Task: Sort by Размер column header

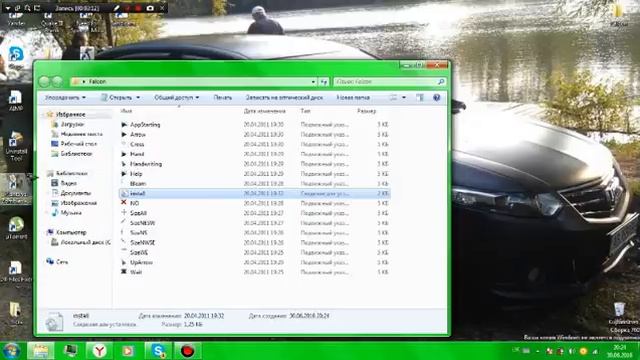Action: [x=366, y=111]
